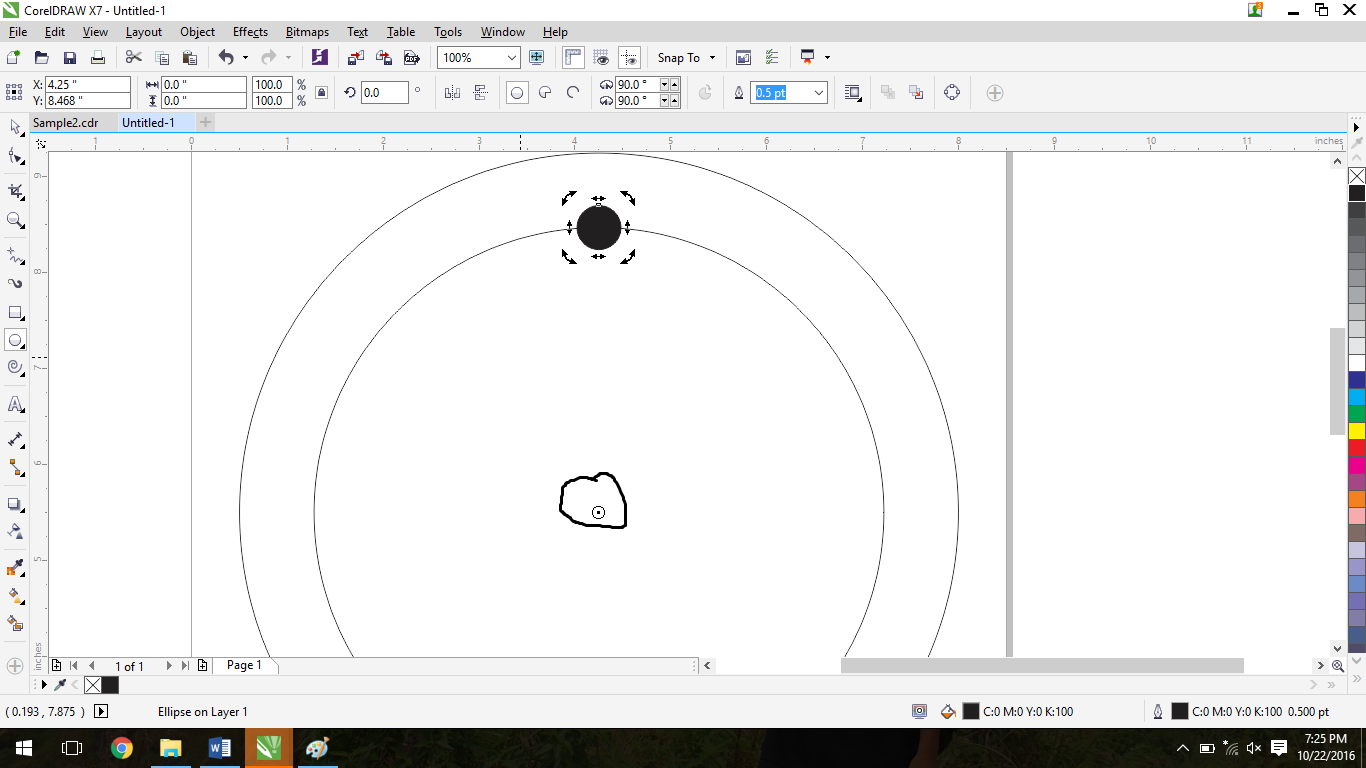The image size is (1366, 768).
Task: Pick the Artistic Media tool
Action: coord(15,284)
